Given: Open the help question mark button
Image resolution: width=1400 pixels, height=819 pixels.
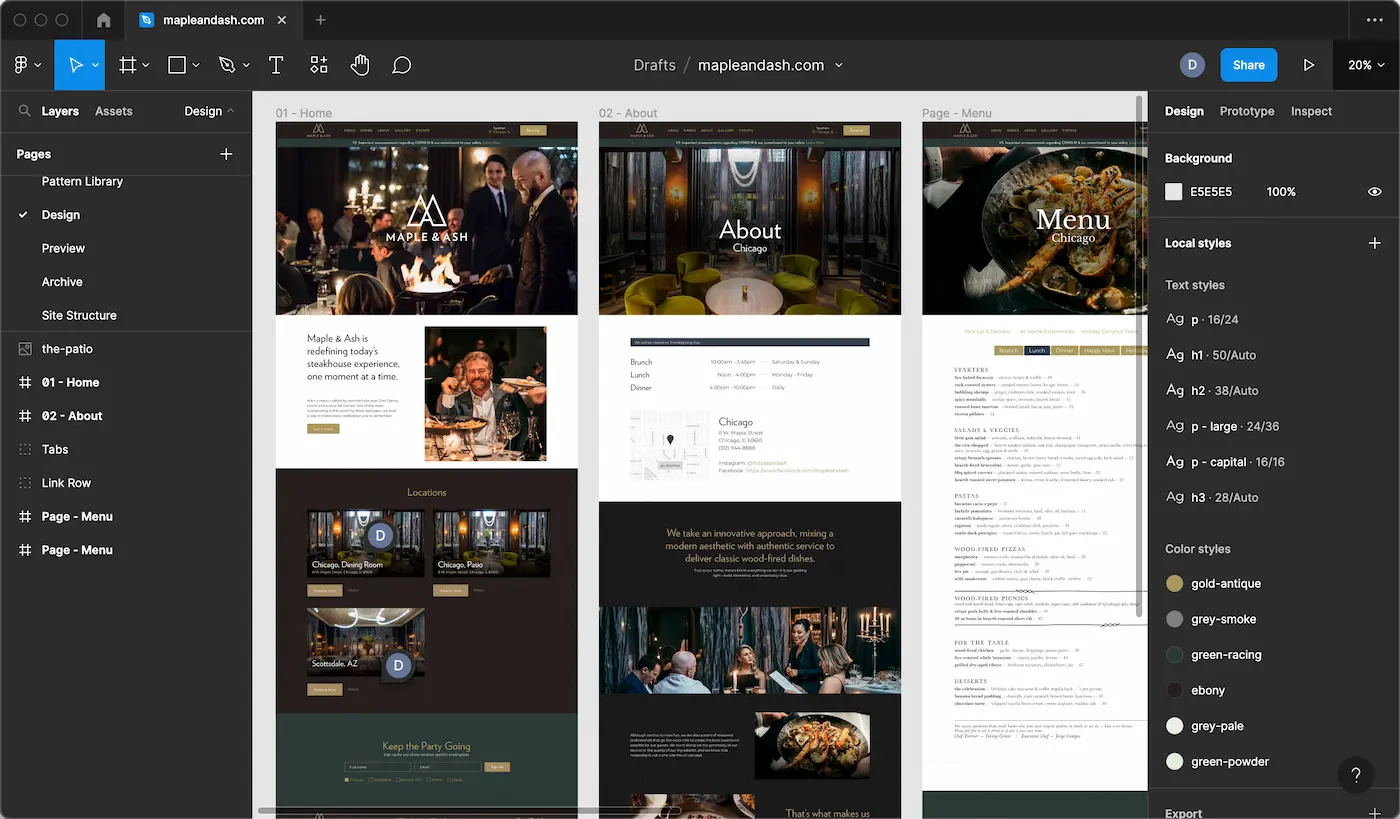Looking at the screenshot, I should coord(1356,774).
